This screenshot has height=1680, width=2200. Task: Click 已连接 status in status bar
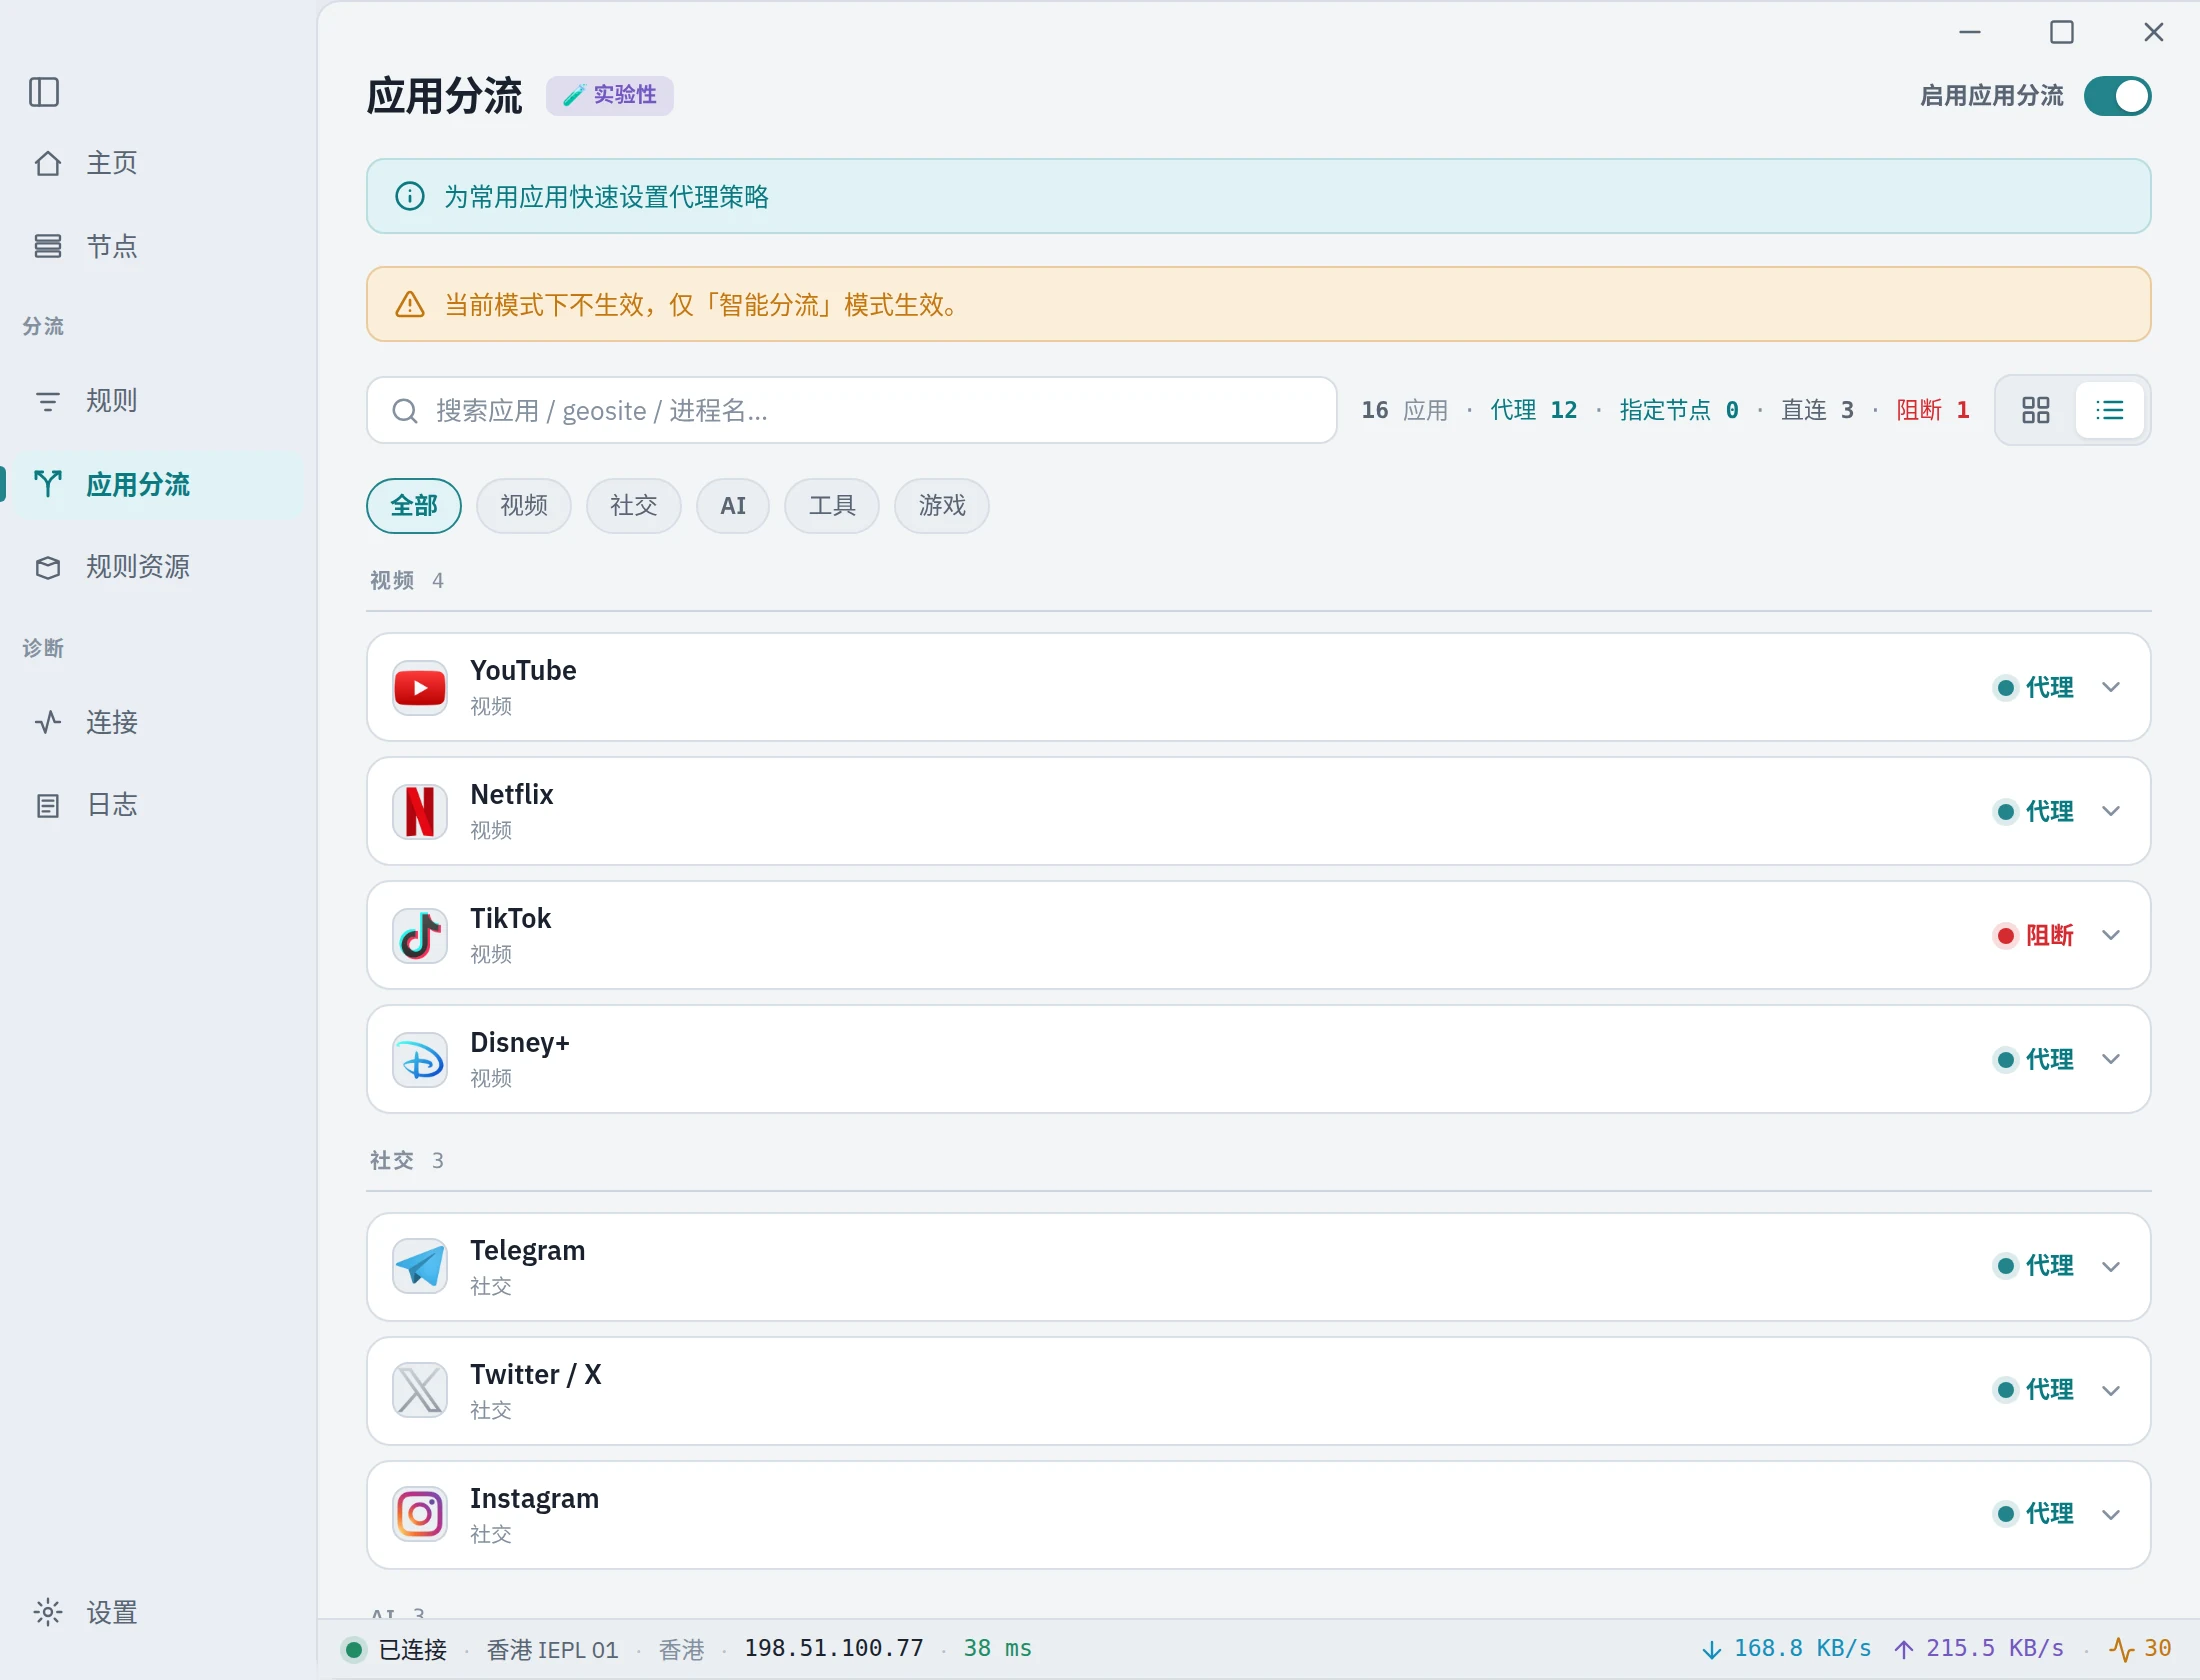(x=395, y=1649)
